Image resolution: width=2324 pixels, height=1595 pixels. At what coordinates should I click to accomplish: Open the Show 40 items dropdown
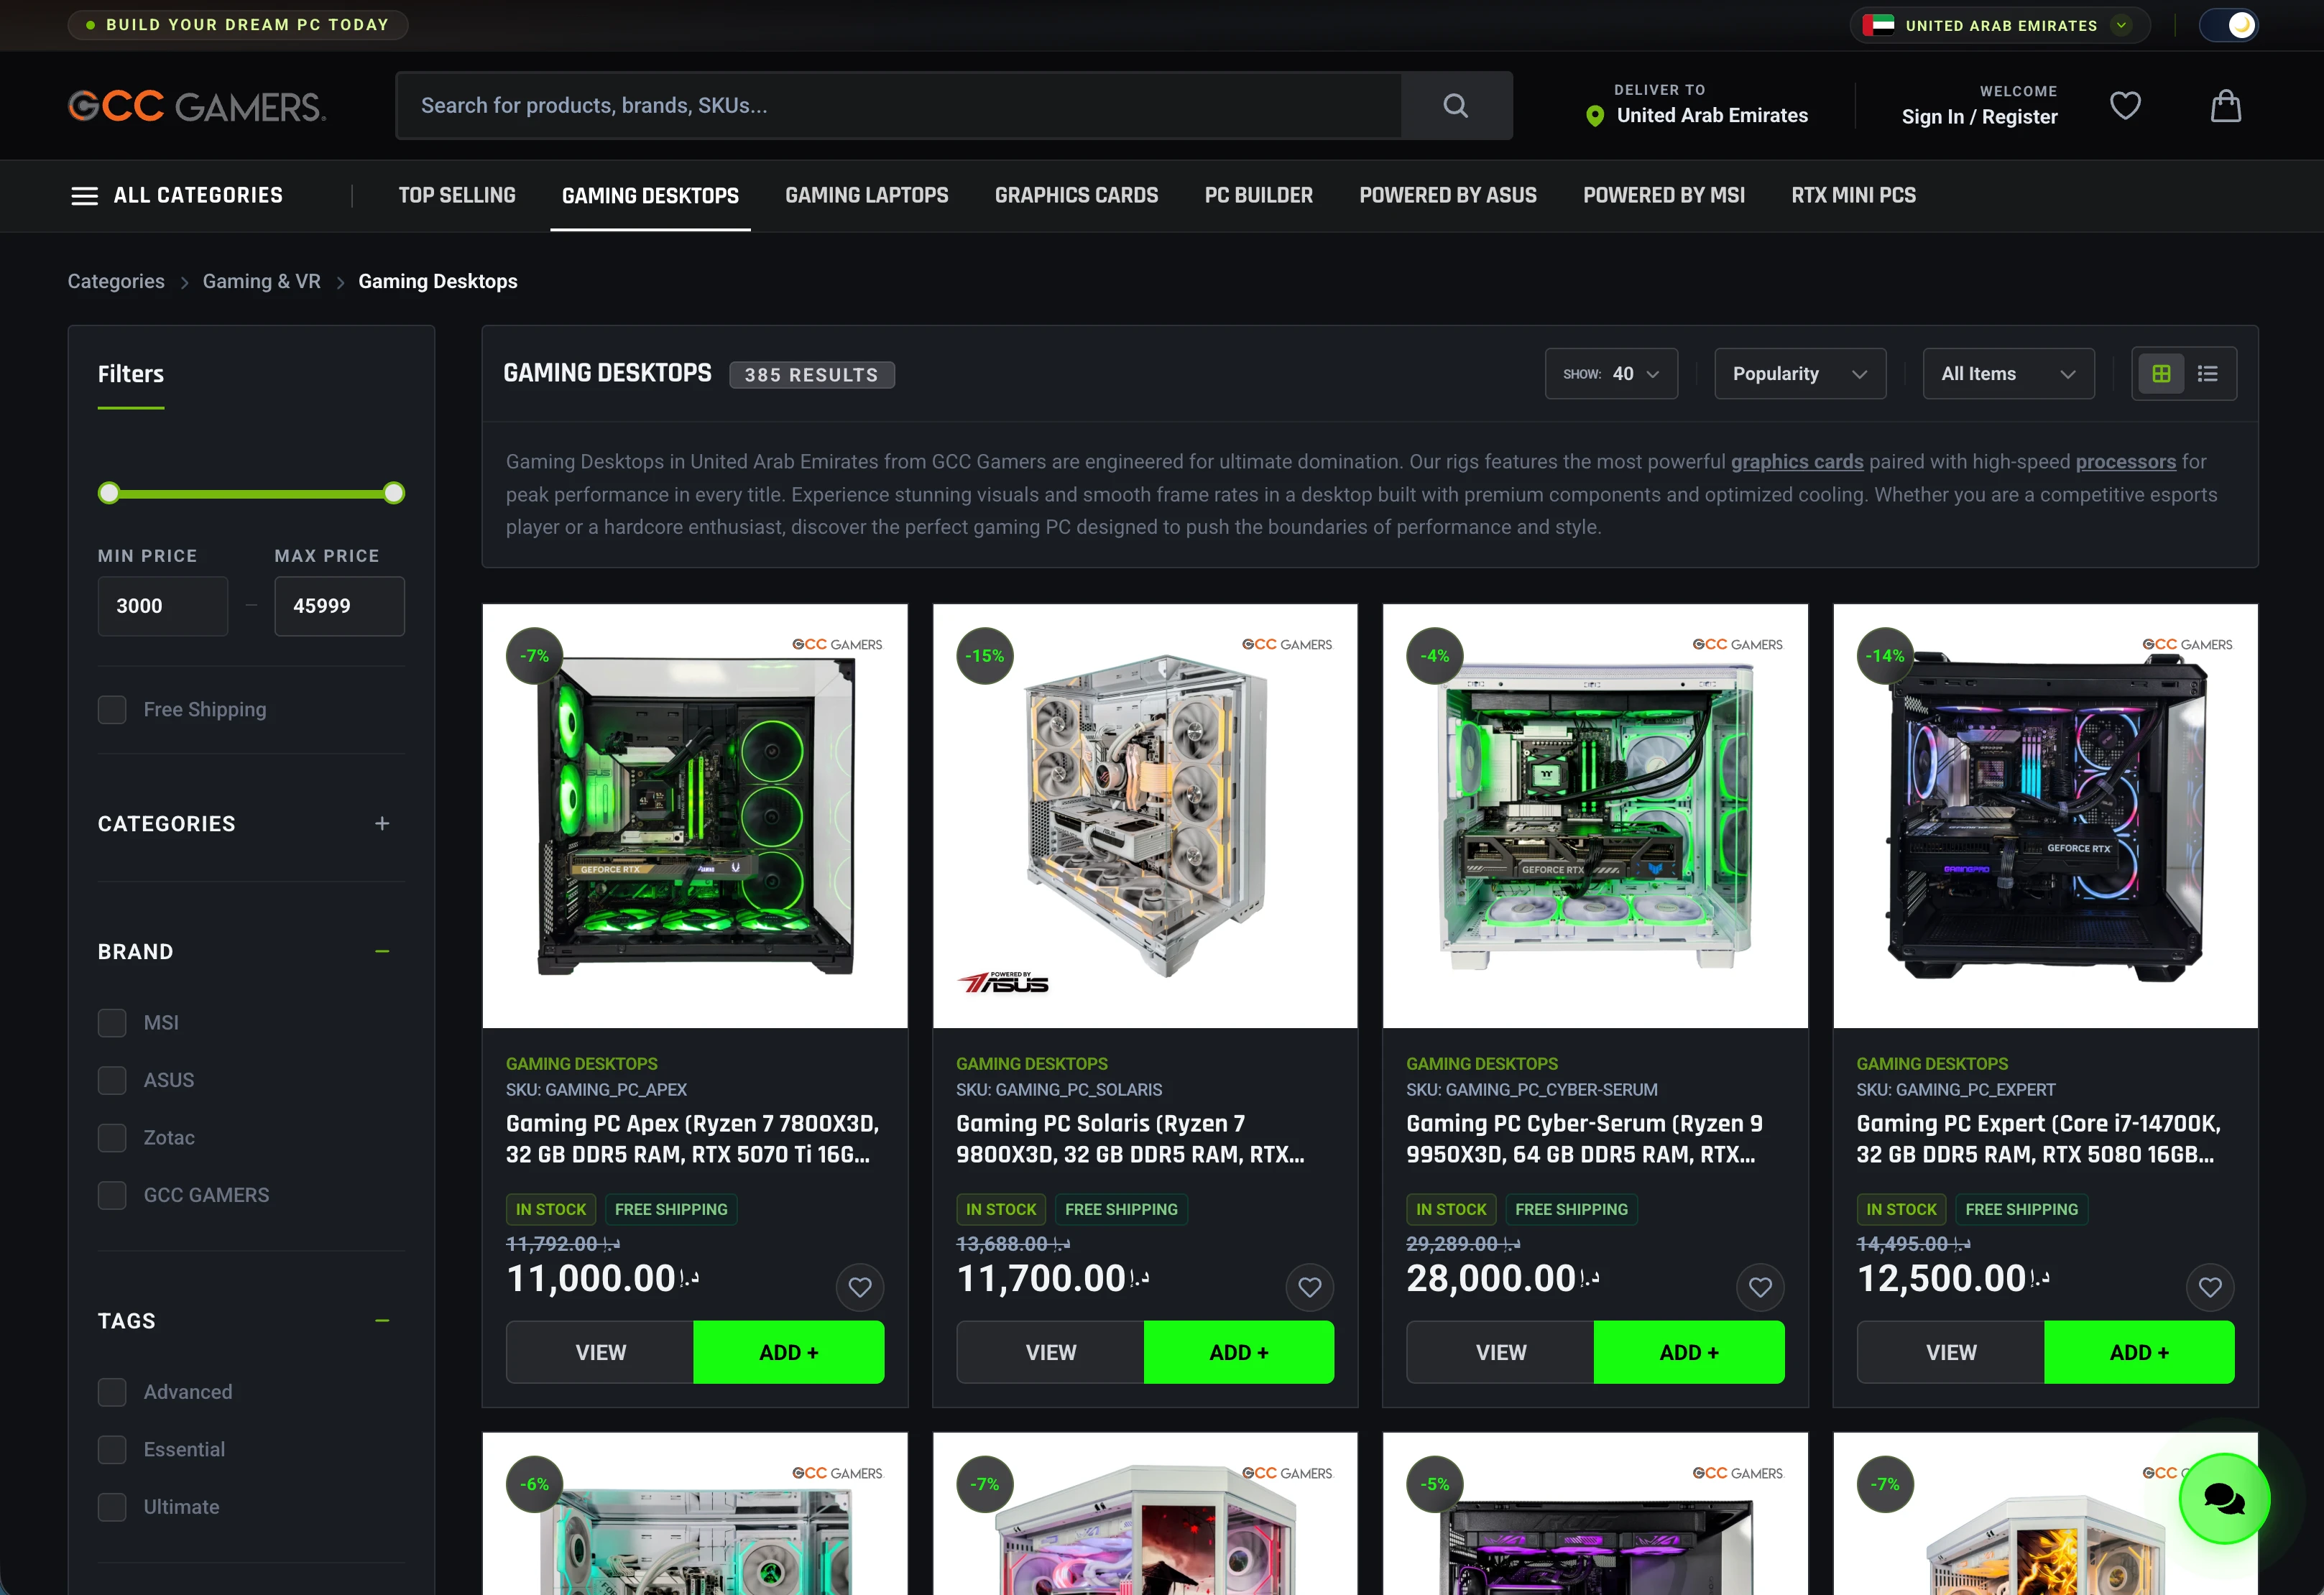[1611, 374]
